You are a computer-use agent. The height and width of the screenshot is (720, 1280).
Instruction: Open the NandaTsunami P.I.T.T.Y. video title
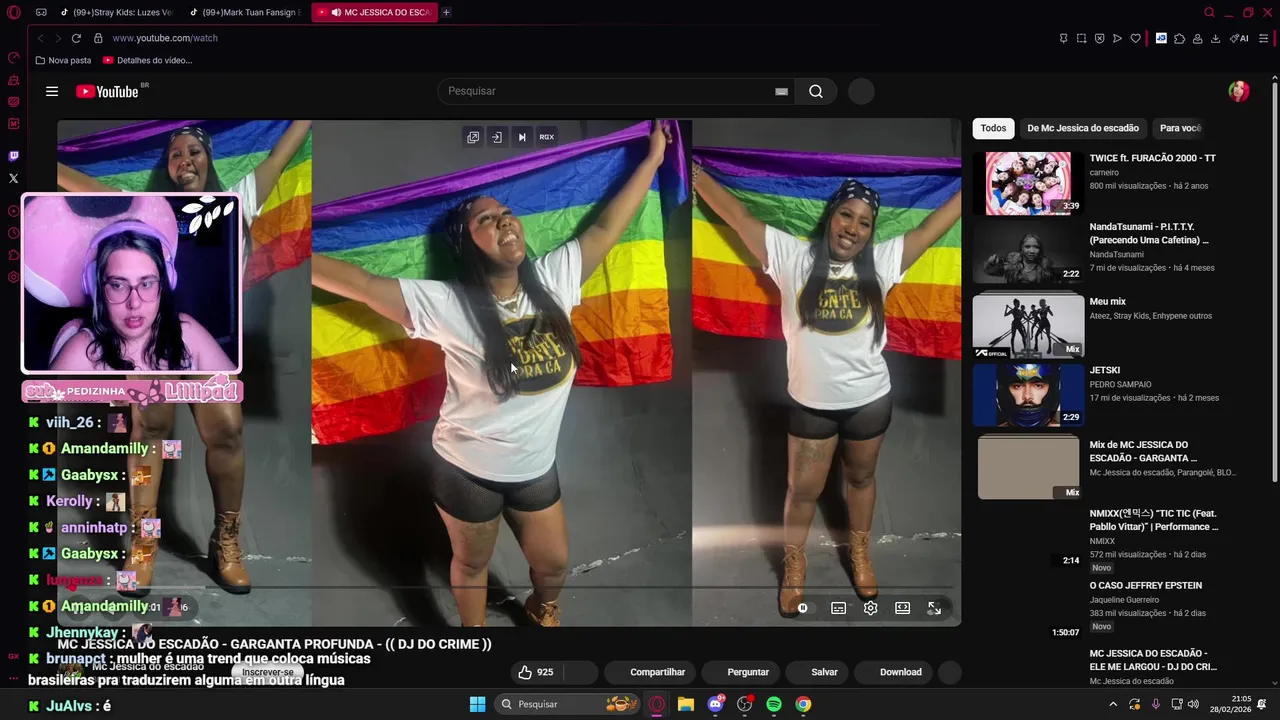point(1149,233)
